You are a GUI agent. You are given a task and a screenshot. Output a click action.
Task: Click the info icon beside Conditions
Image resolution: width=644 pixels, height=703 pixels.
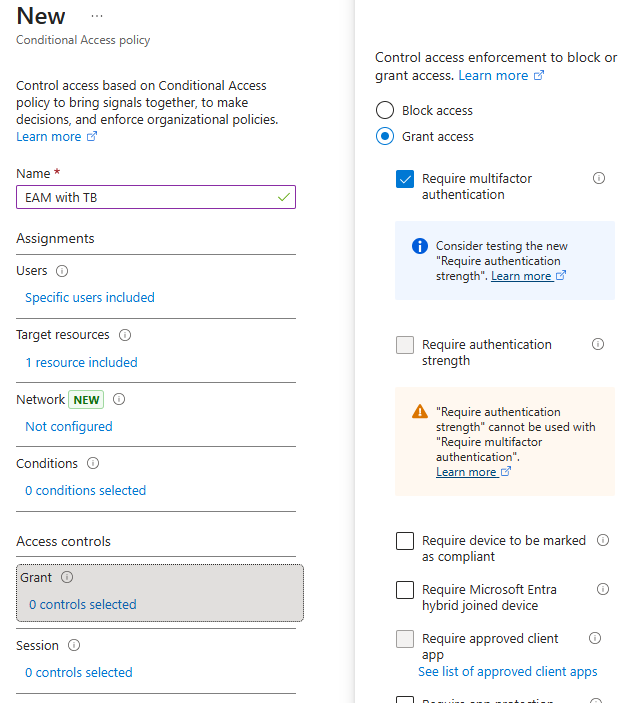coord(93,463)
